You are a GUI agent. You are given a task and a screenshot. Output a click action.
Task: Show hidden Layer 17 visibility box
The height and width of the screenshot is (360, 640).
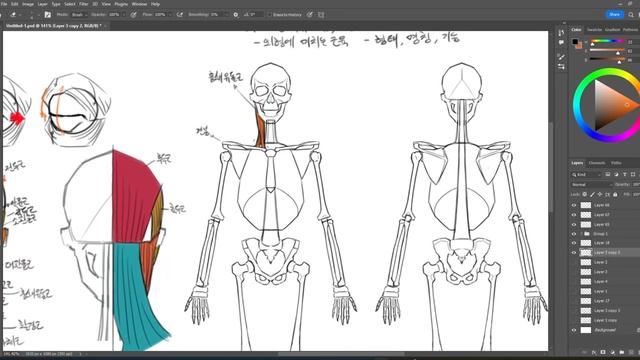(574, 301)
